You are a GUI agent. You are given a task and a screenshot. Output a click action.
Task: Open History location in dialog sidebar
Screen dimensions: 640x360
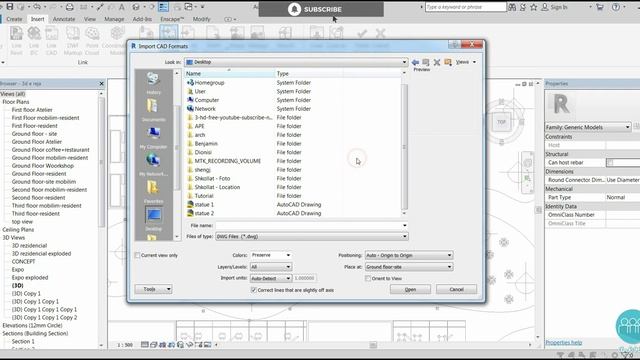pos(153,82)
